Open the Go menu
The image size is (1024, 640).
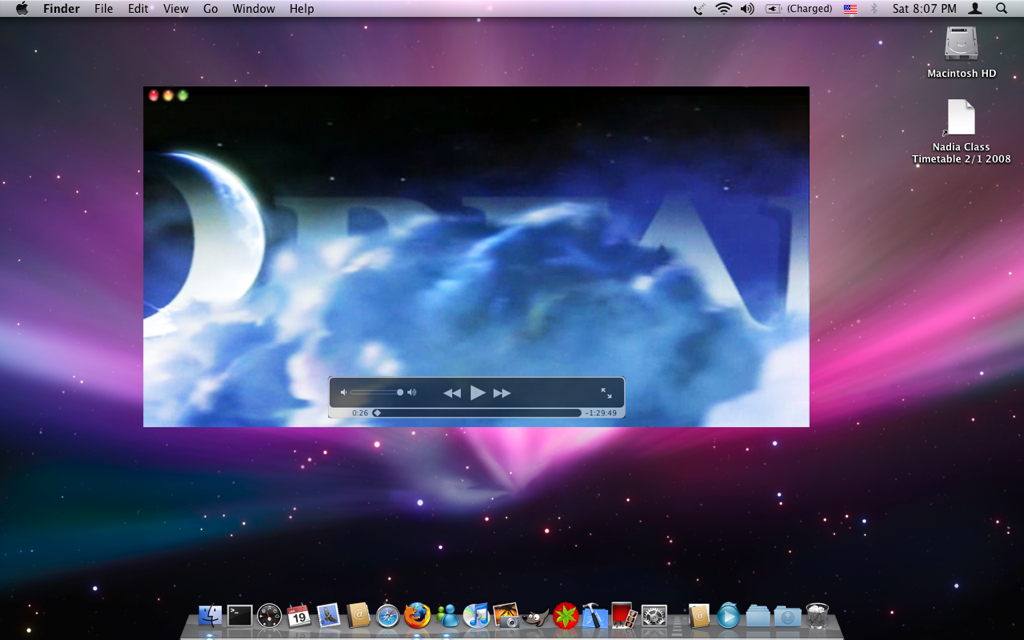pyautogui.click(x=210, y=9)
